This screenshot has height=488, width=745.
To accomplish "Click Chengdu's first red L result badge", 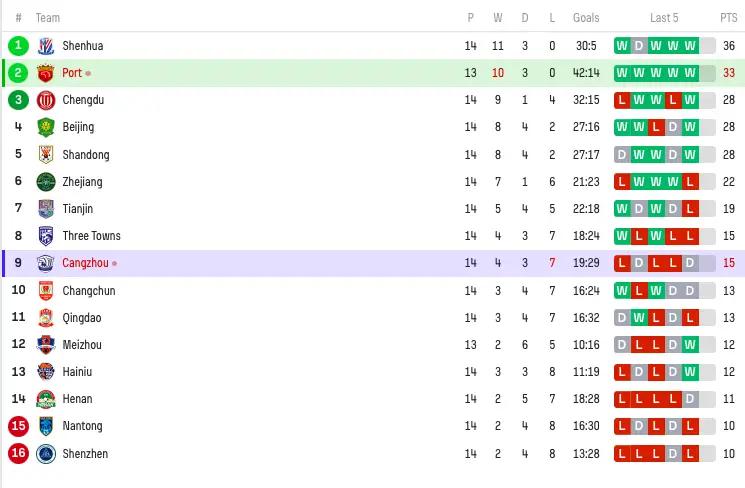I will coord(622,100).
